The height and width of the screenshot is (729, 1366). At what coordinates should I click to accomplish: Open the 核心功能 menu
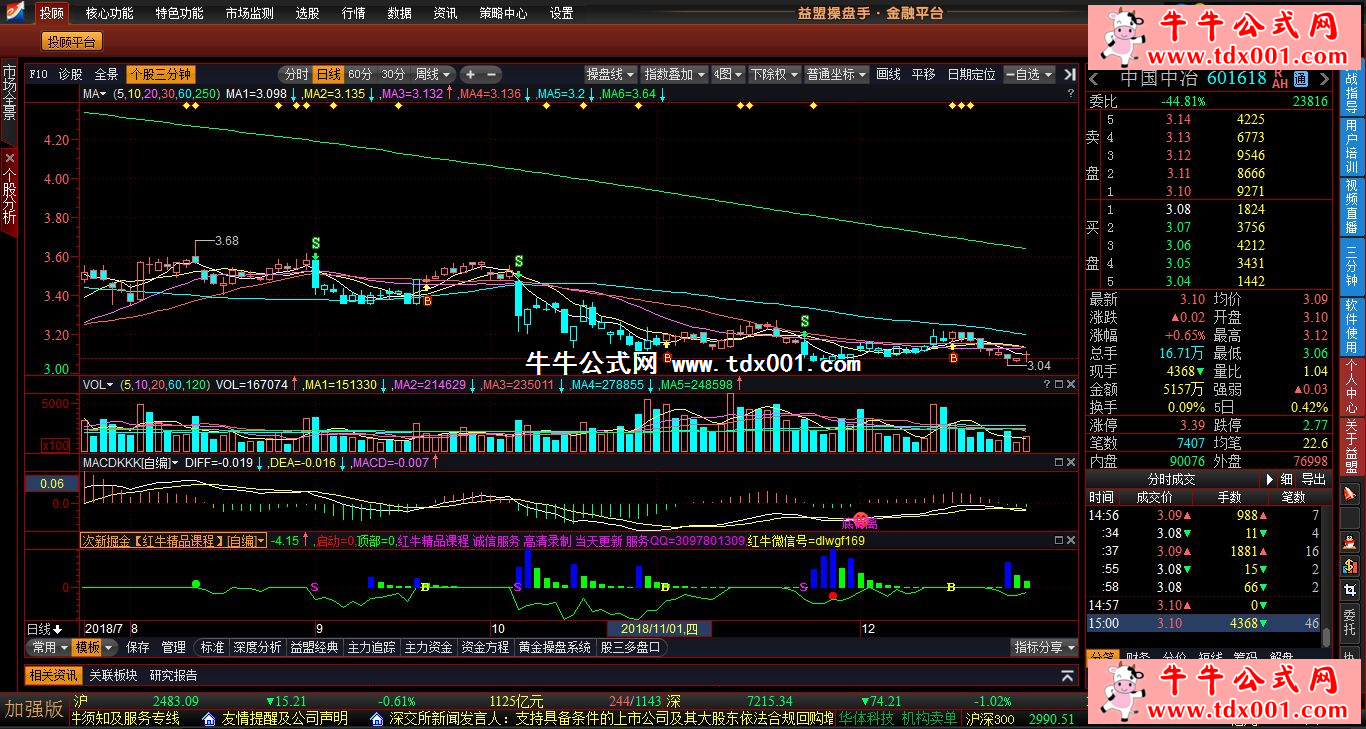[x=109, y=14]
